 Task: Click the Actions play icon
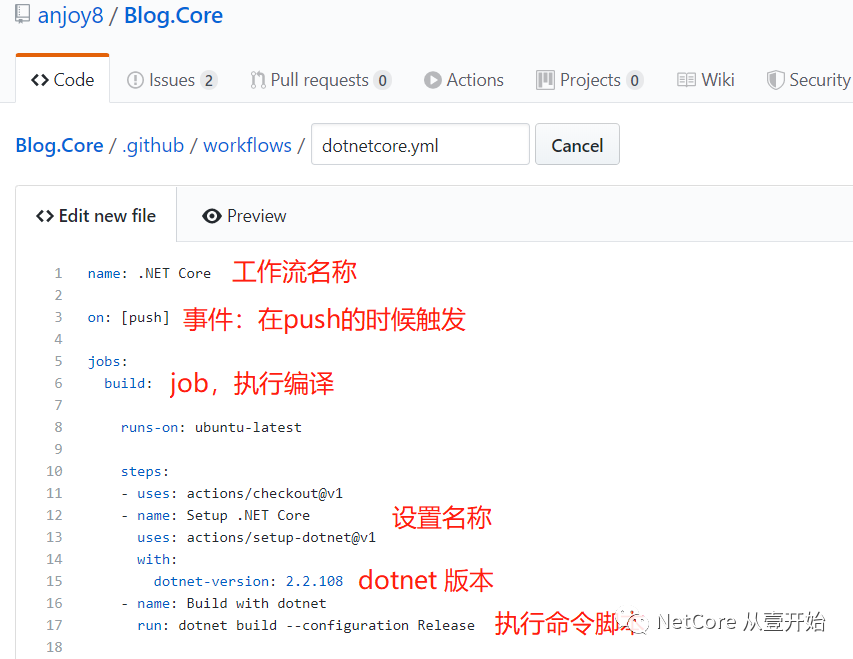click(432, 80)
